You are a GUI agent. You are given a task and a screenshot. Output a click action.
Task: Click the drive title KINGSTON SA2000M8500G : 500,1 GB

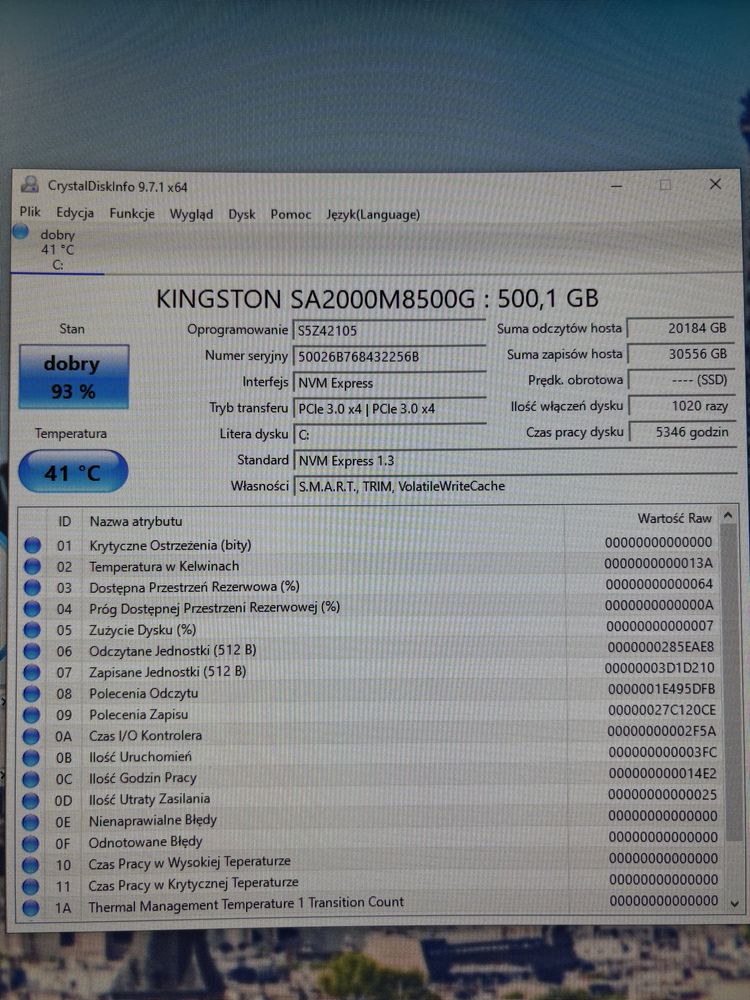tap(378, 298)
